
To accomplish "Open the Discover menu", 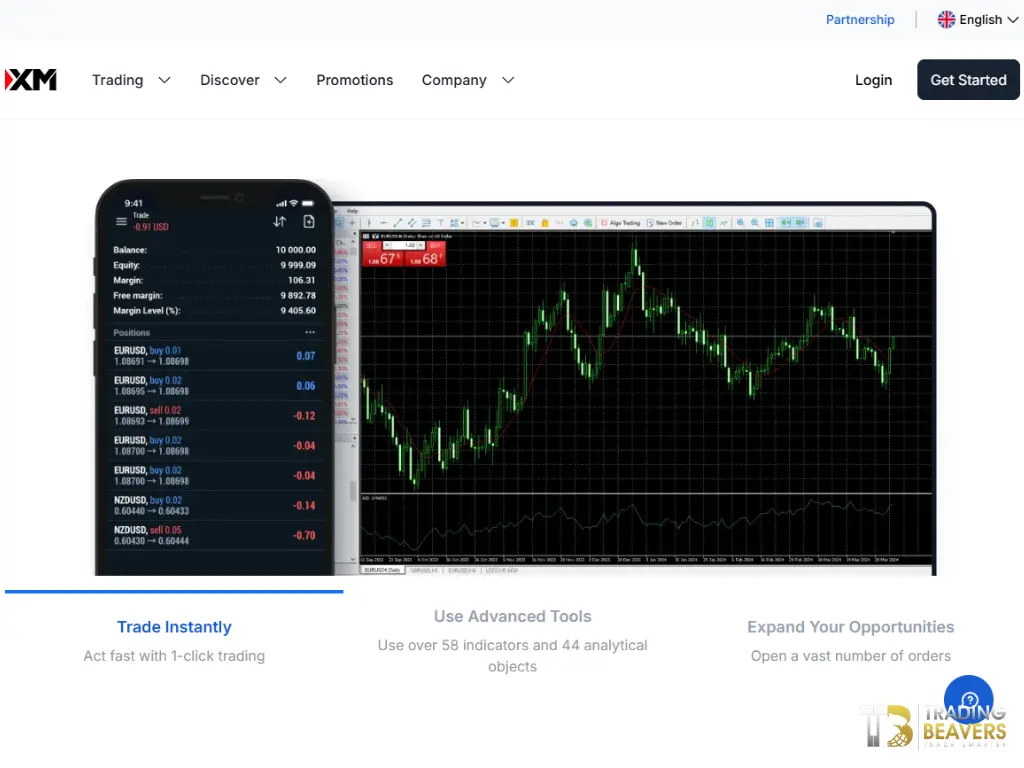I will [229, 80].
